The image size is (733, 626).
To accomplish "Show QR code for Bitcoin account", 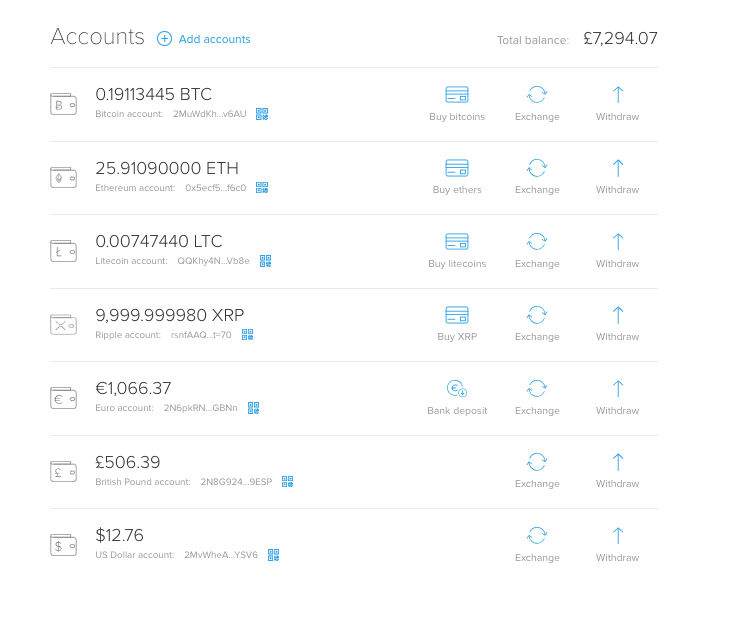I will coord(262,114).
